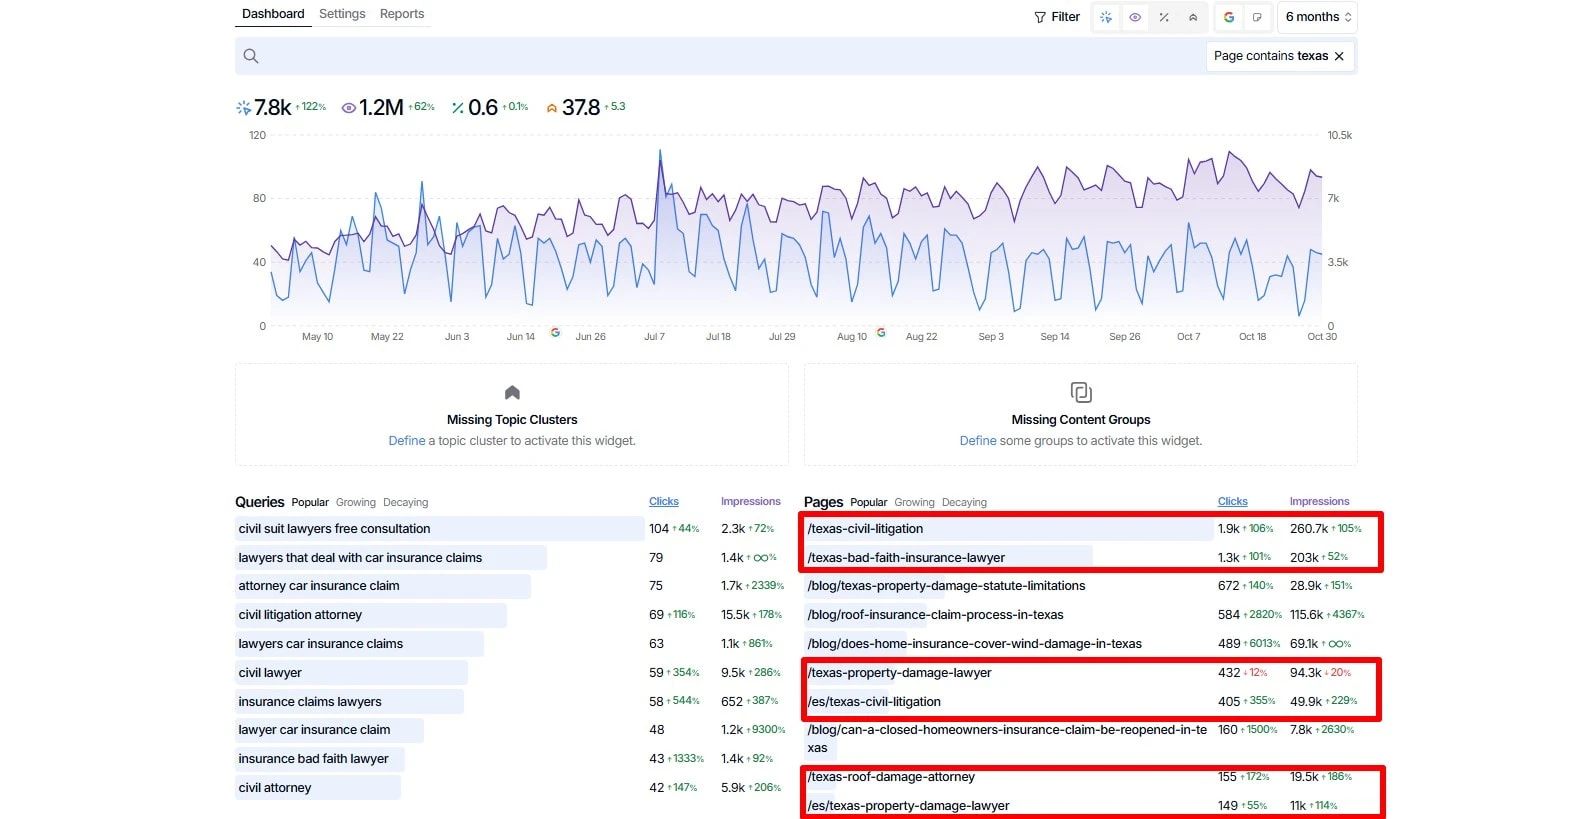
Task: Open the Filter funnel button
Action: coord(1057,17)
